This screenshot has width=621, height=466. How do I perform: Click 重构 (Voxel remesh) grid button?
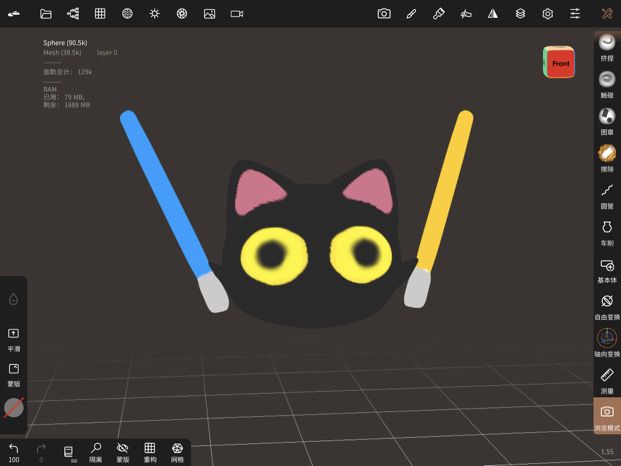coord(150,453)
